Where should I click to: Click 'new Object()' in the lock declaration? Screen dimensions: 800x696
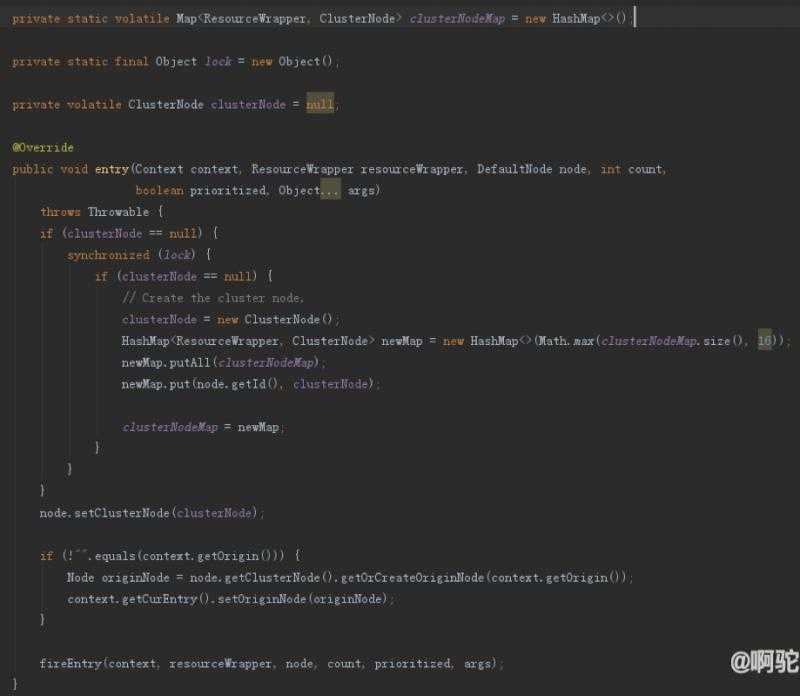[x=292, y=61]
